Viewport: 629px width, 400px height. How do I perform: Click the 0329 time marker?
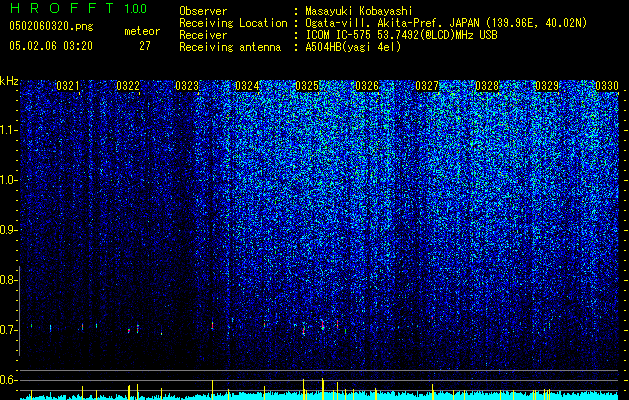pyautogui.click(x=547, y=85)
